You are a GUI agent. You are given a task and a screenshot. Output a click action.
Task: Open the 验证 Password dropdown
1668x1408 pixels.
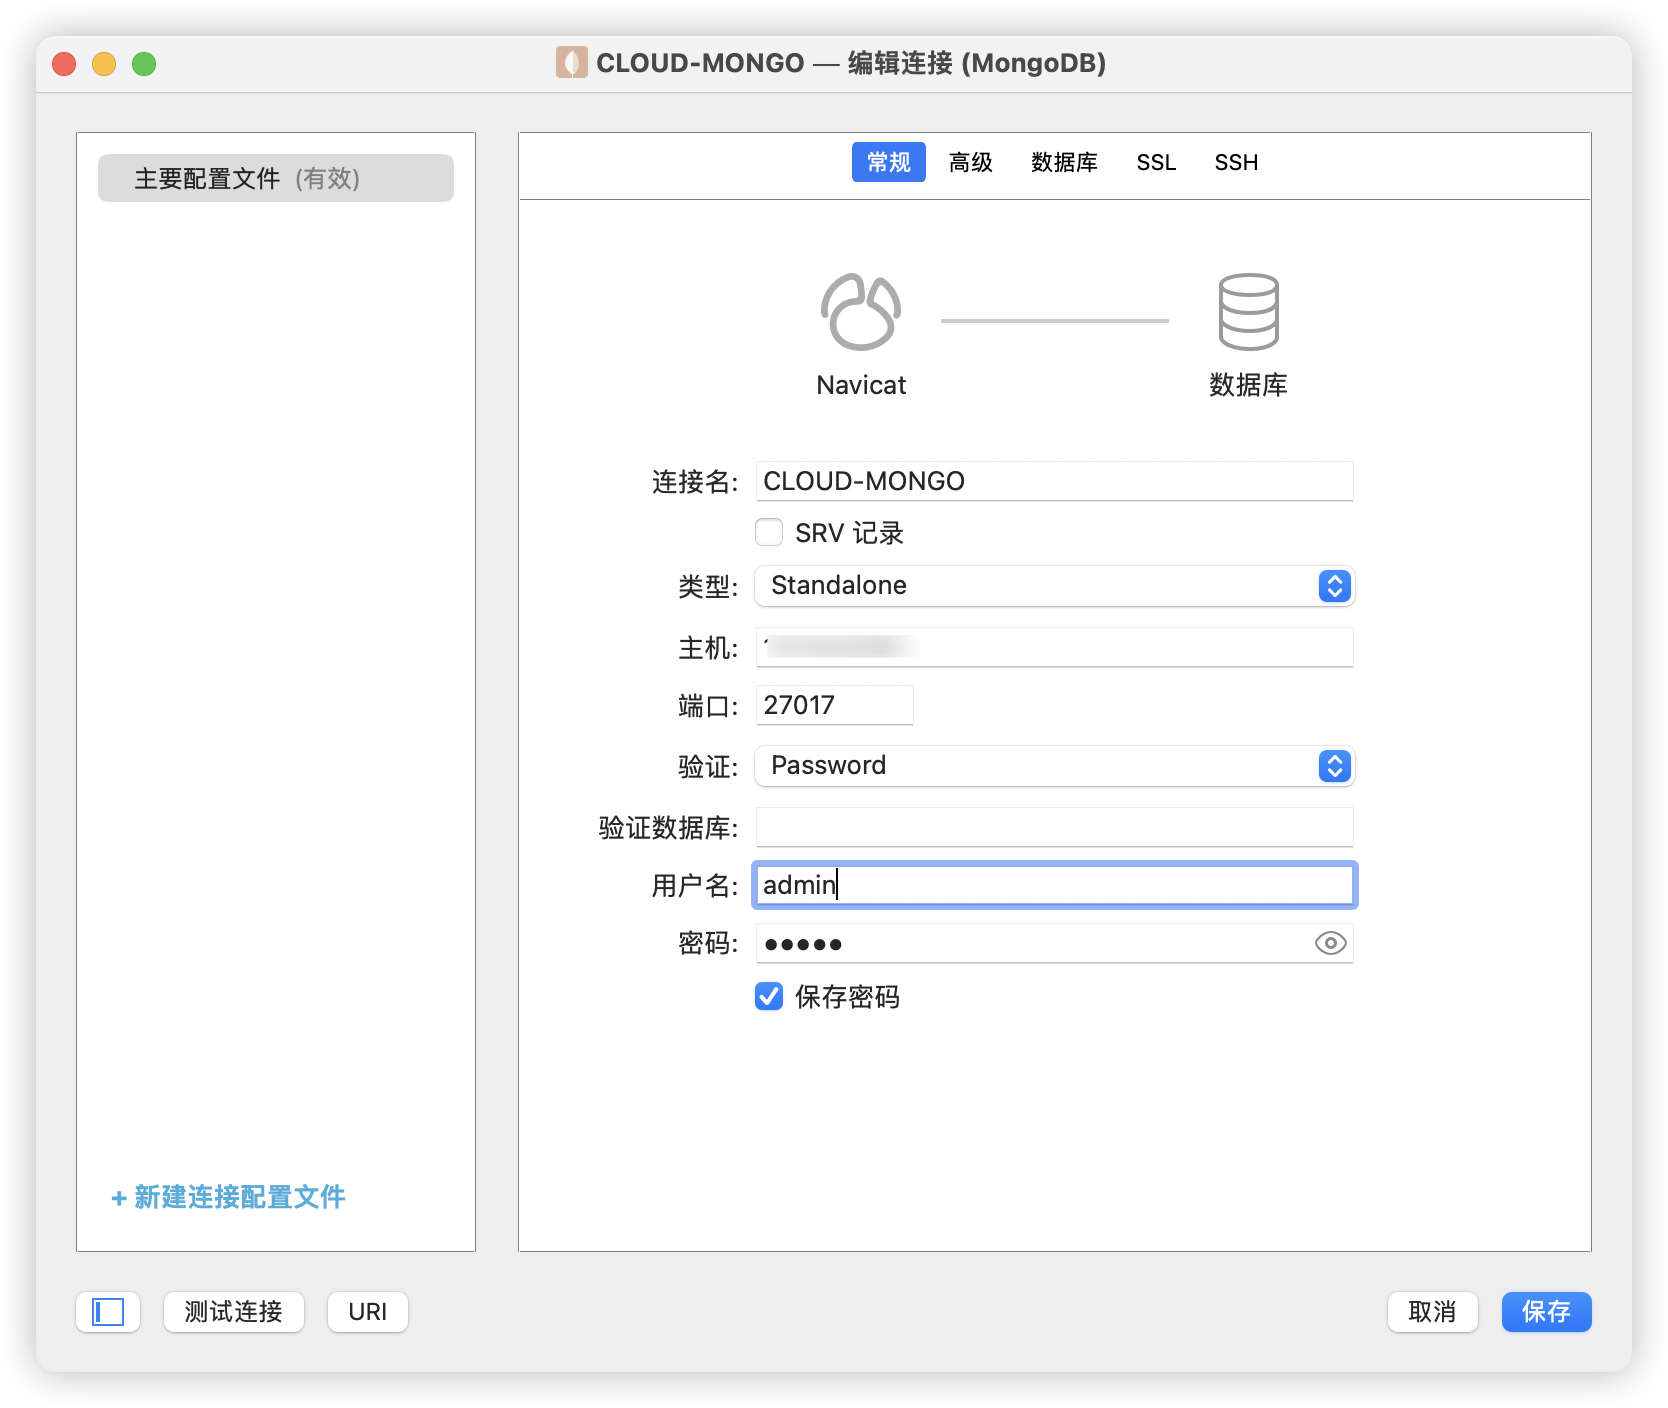1055,766
